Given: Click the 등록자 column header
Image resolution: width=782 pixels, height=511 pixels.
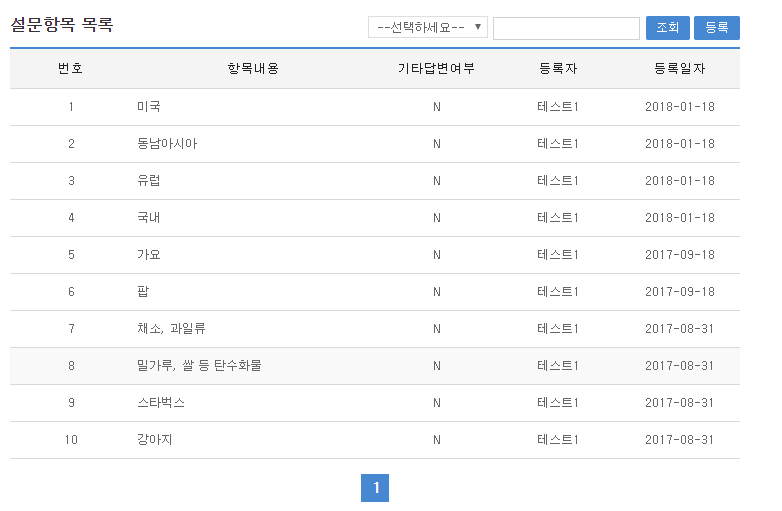Looking at the screenshot, I should [557, 69].
